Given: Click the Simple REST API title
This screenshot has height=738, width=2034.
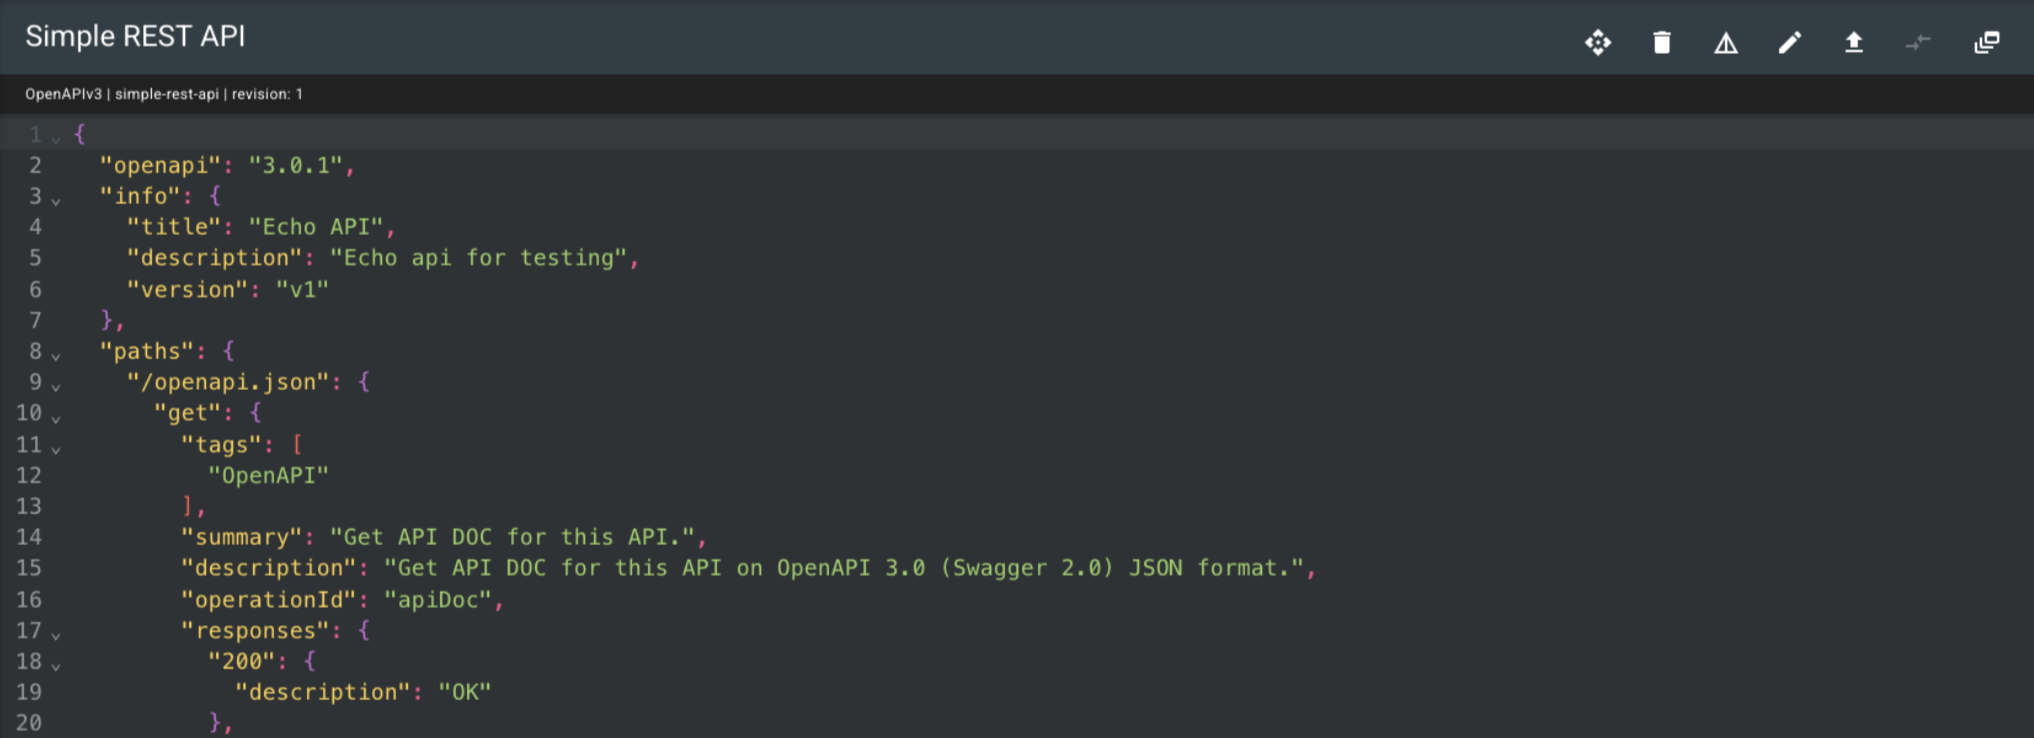Looking at the screenshot, I should (x=135, y=37).
